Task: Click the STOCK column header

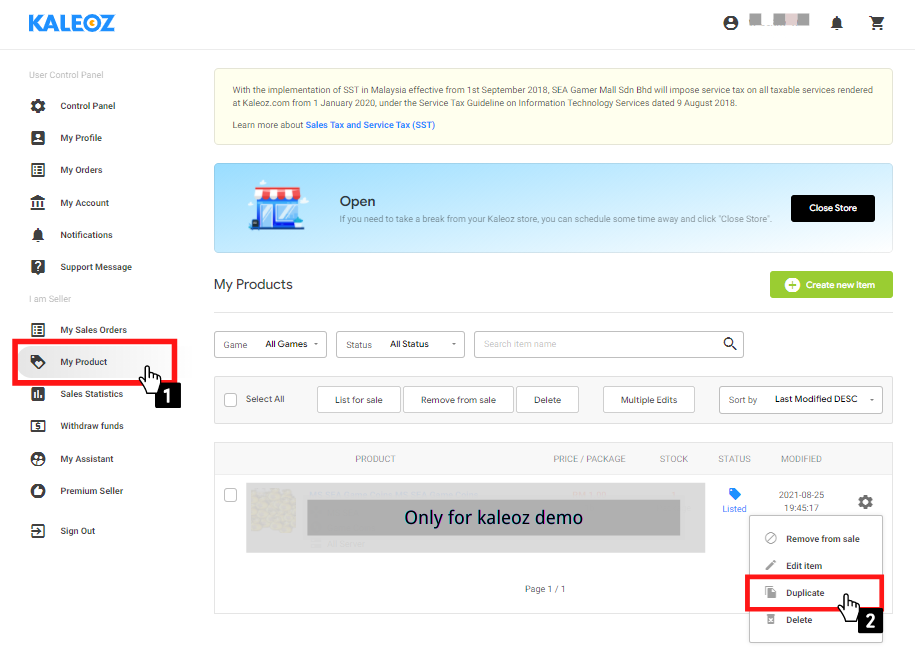Action: tap(674, 459)
